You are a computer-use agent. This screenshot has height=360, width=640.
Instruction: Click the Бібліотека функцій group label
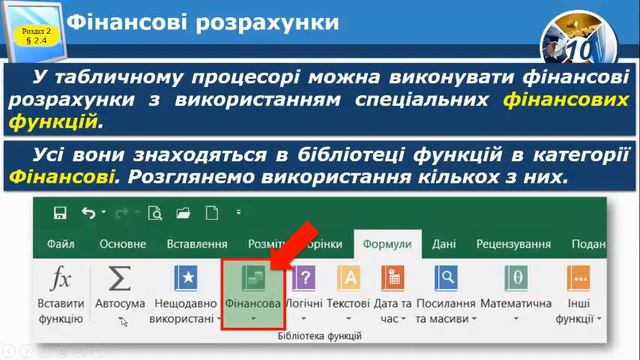(x=320, y=336)
